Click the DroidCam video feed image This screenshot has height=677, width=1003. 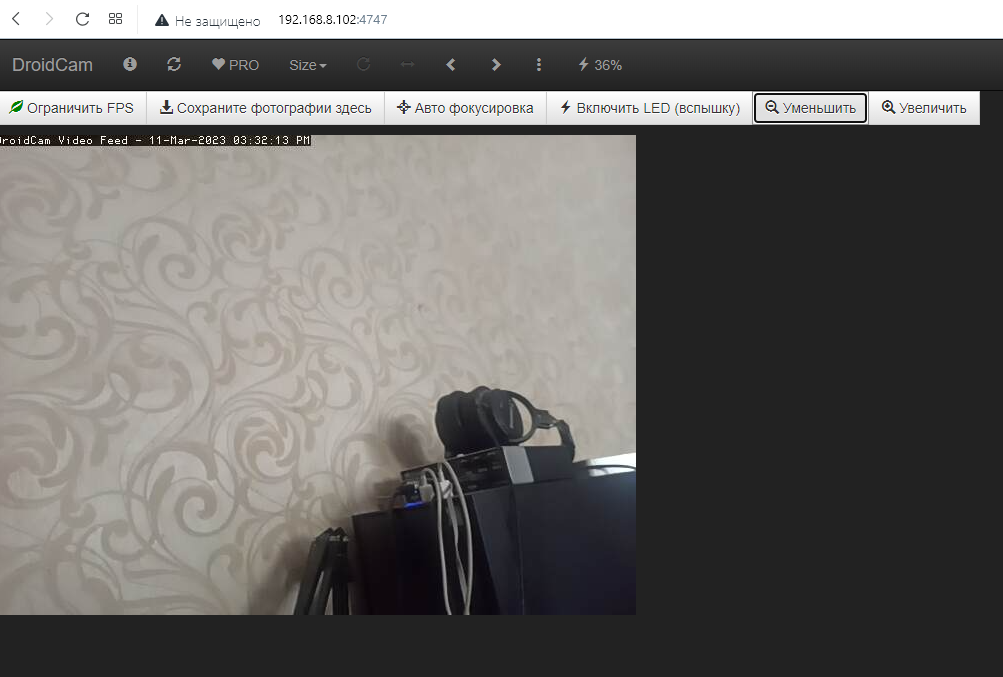click(318, 375)
